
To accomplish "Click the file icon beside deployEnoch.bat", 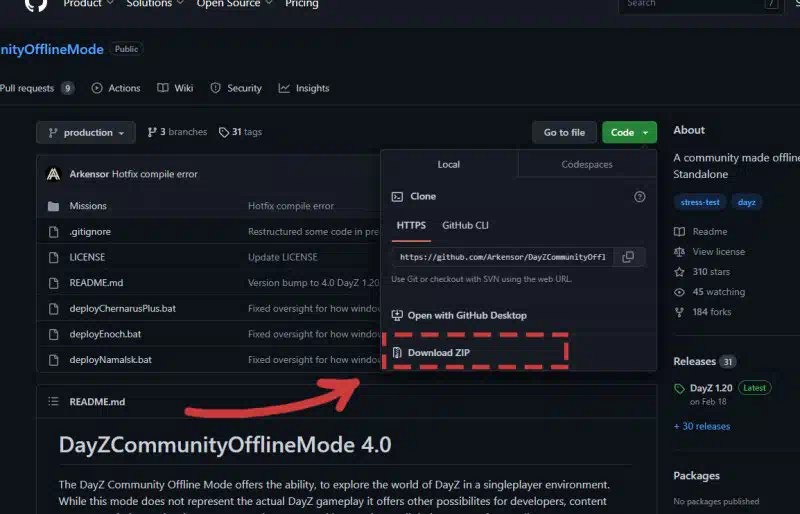I will coord(53,334).
